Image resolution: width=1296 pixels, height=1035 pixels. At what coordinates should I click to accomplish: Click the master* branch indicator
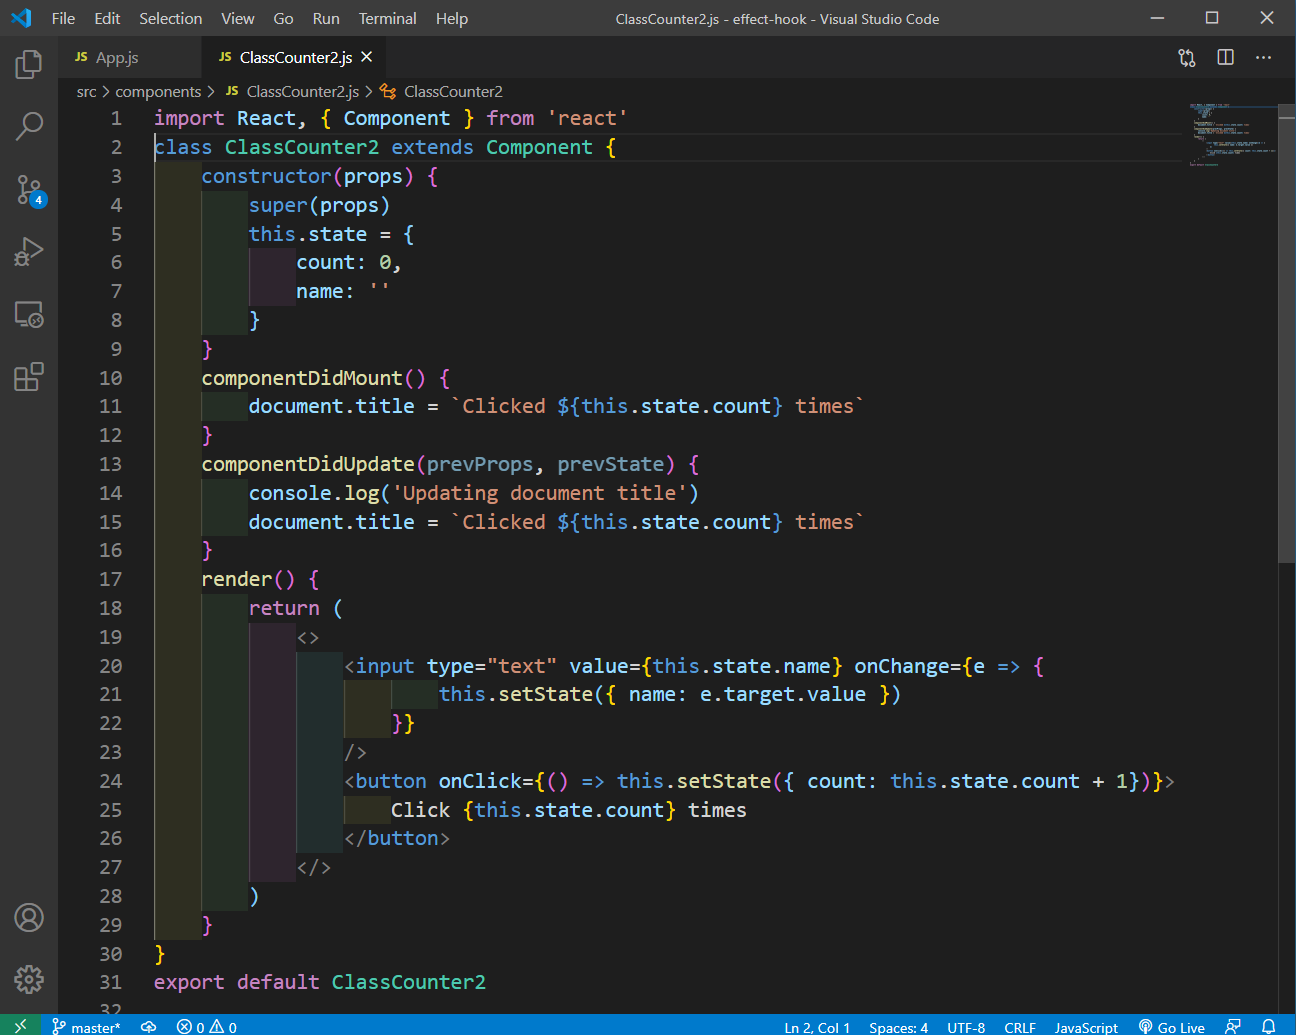86,1027
